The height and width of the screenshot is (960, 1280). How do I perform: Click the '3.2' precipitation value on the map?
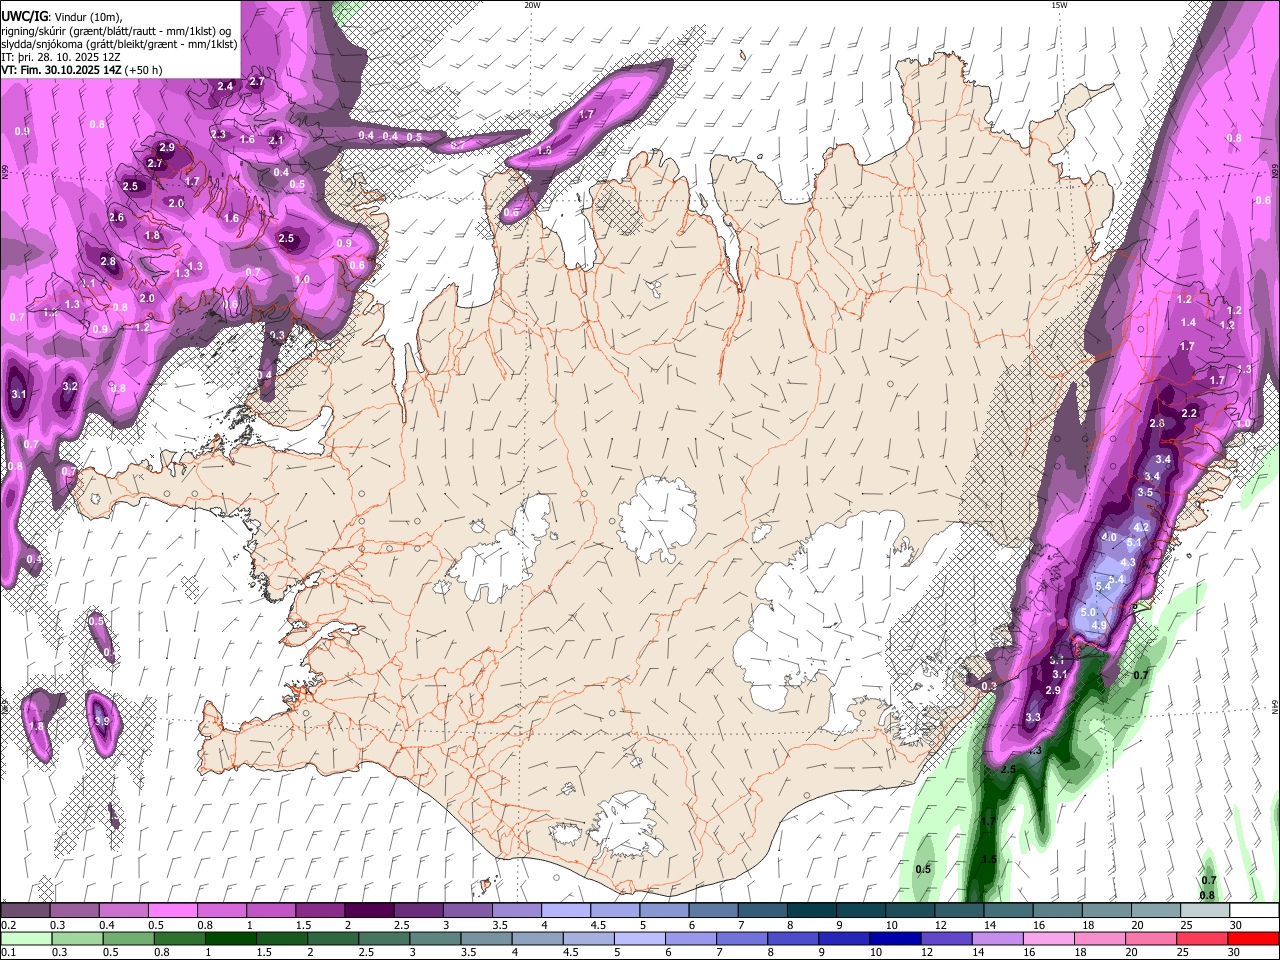(70, 386)
